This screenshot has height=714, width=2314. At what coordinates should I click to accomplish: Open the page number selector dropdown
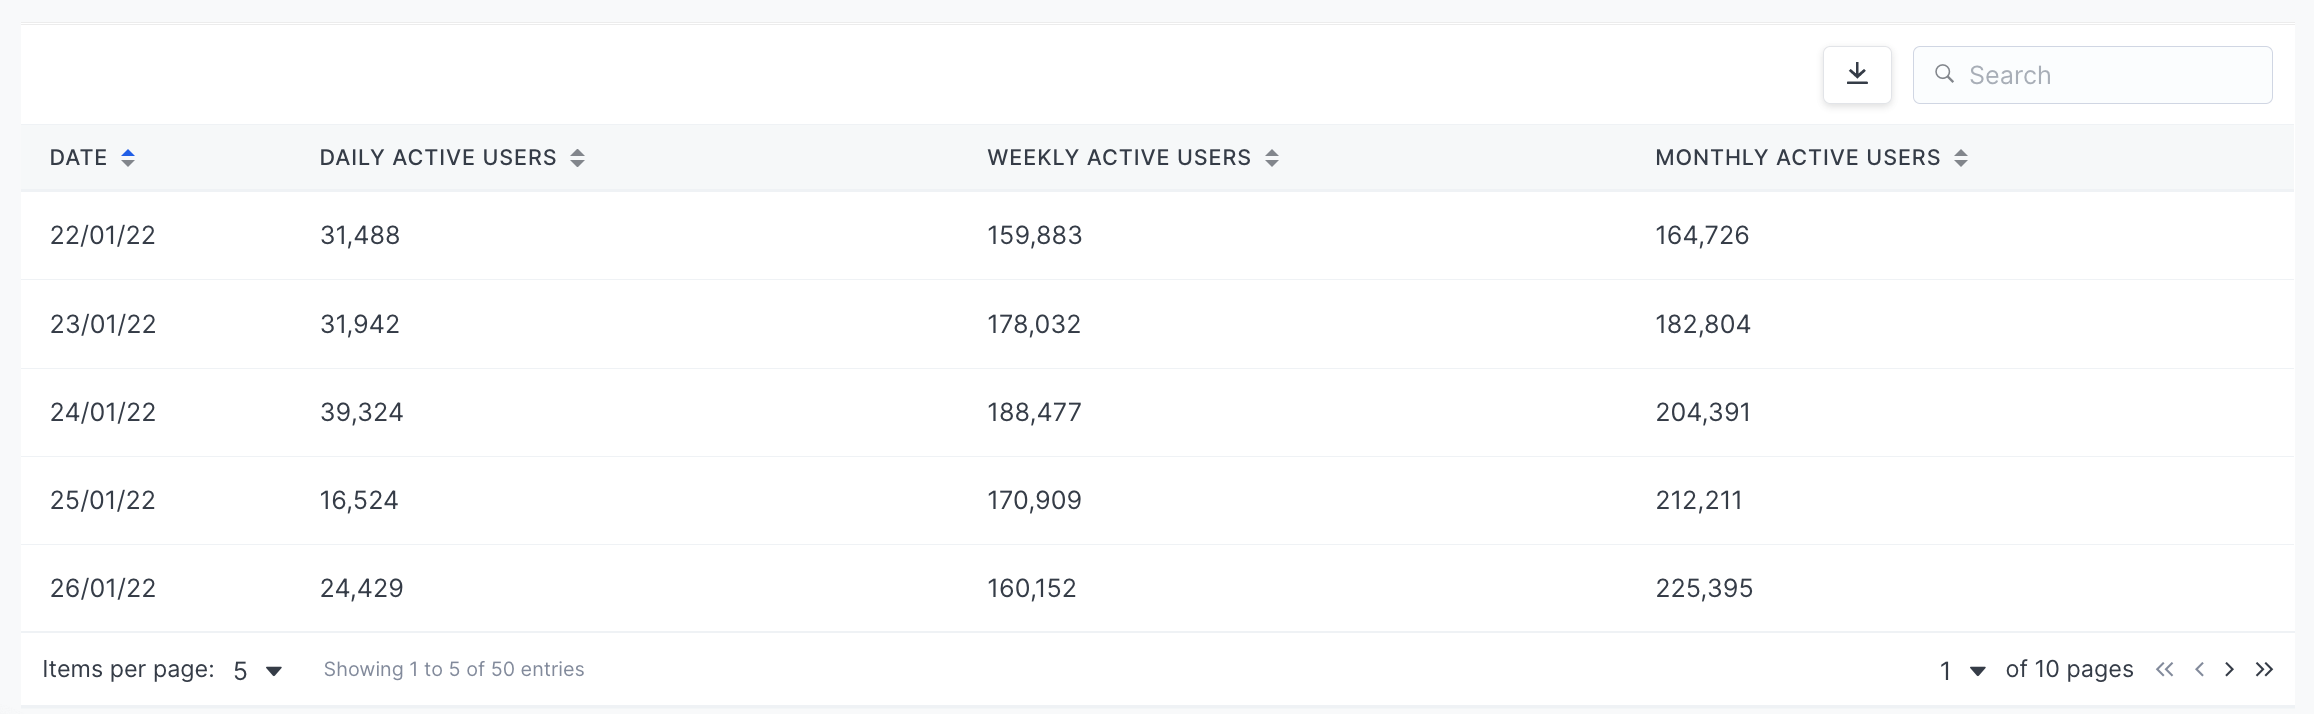click(x=1962, y=671)
